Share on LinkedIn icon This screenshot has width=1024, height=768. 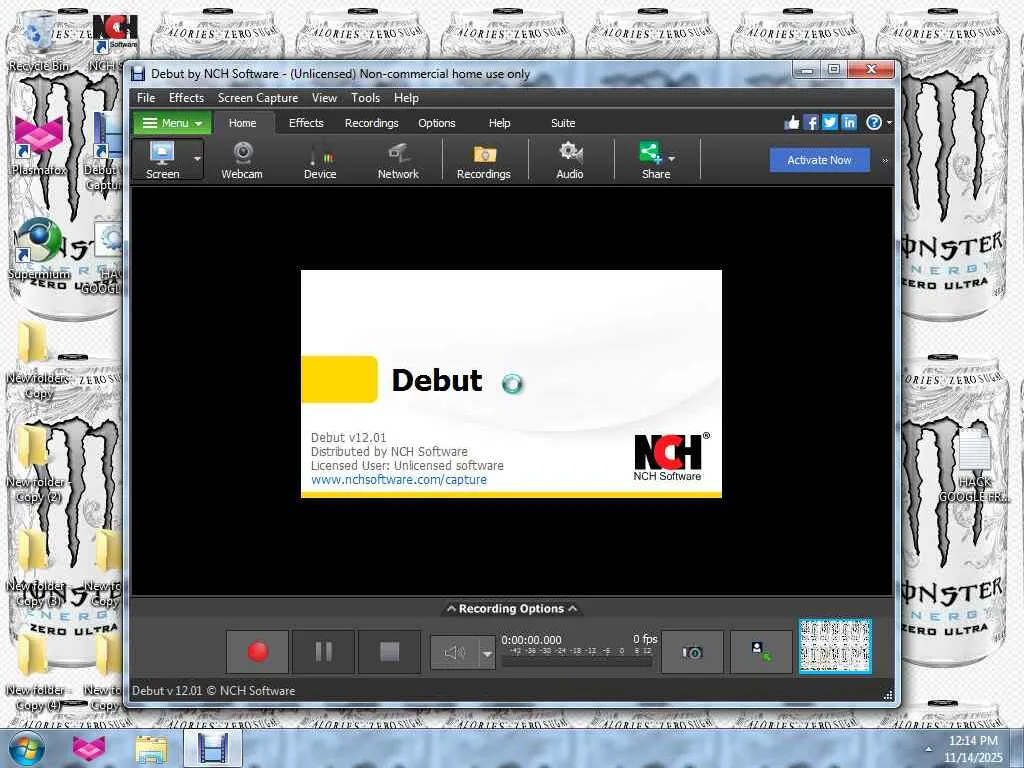[x=848, y=122]
